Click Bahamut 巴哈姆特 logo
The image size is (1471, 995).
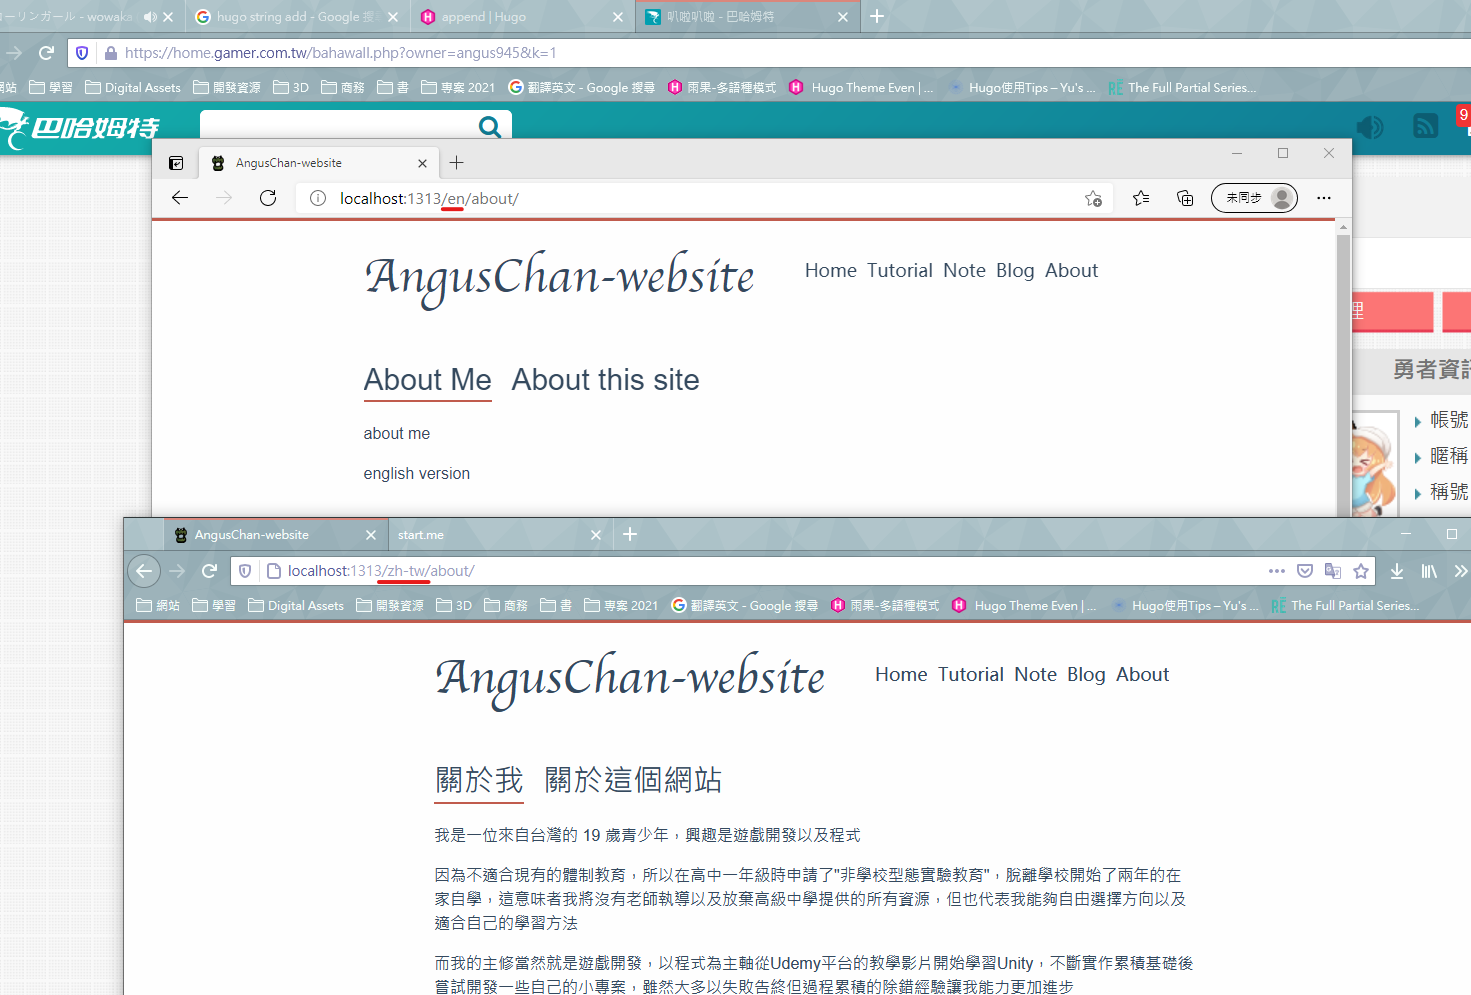click(x=82, y=127)
